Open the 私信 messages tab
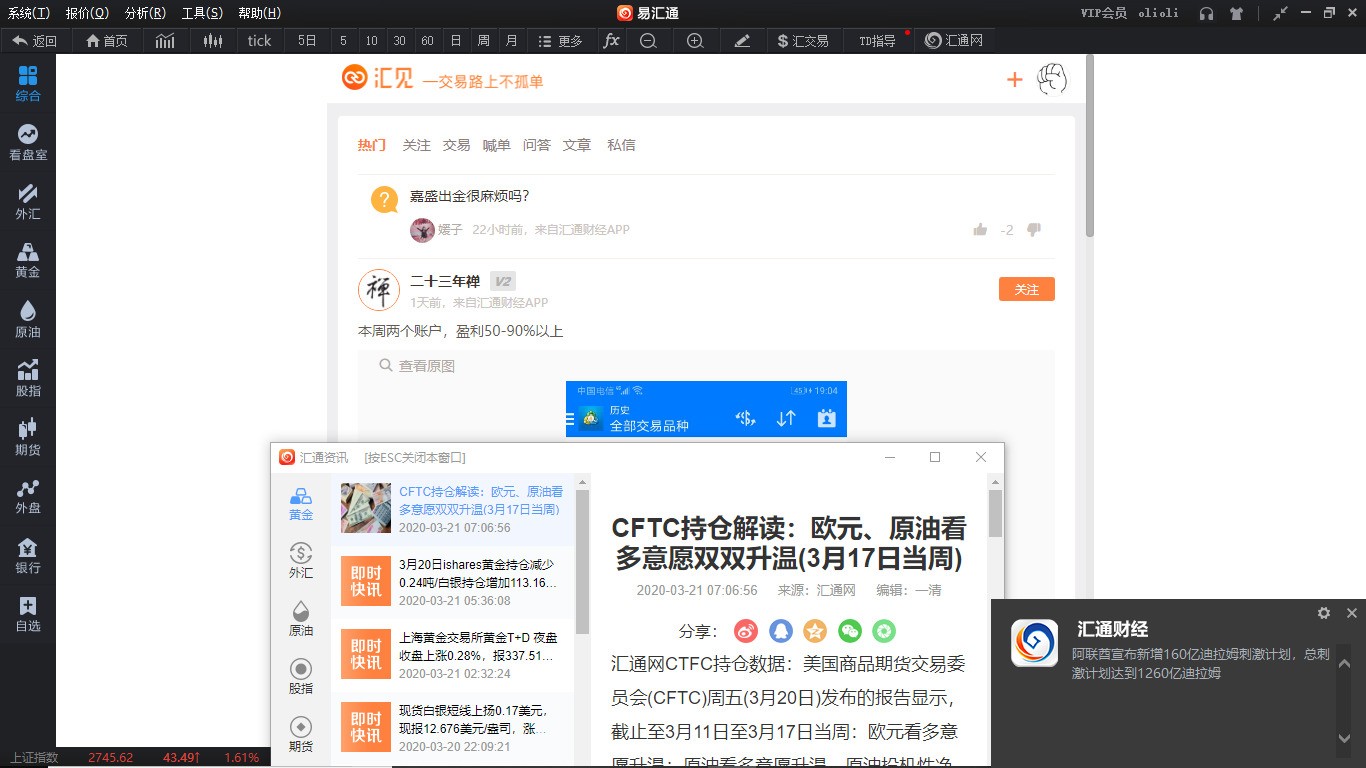1366x768 pixels. click(621, 145)
